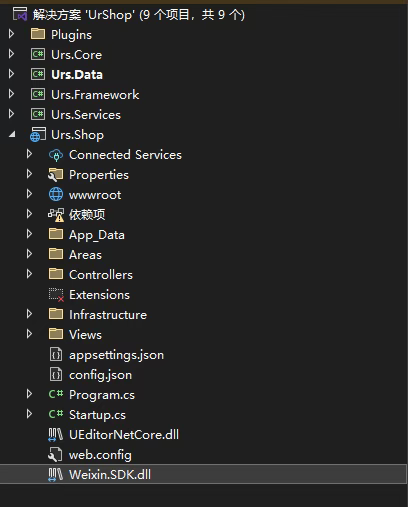This screenshot has width=408, height=507.
Task: Select the UrShop solution root node
Action: click(x=138, y=15)
